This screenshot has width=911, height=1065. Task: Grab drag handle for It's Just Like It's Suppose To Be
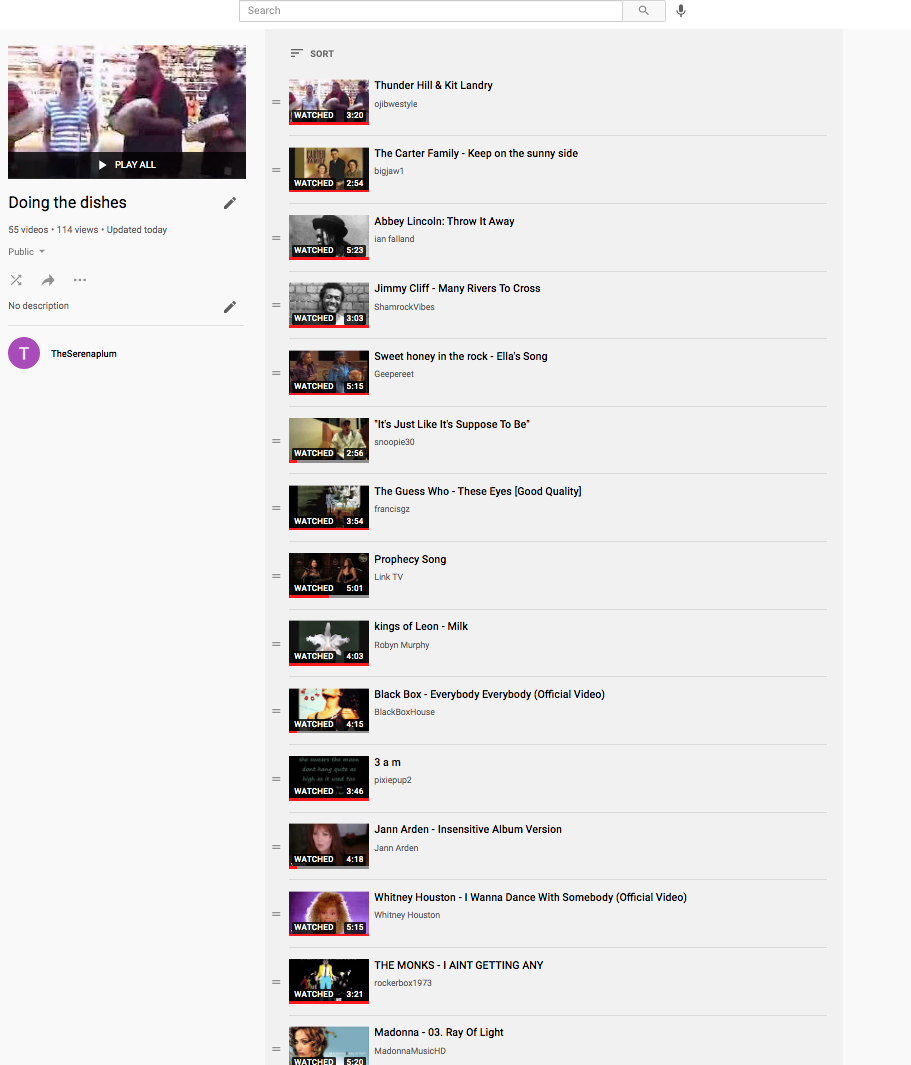pos(276,441)
